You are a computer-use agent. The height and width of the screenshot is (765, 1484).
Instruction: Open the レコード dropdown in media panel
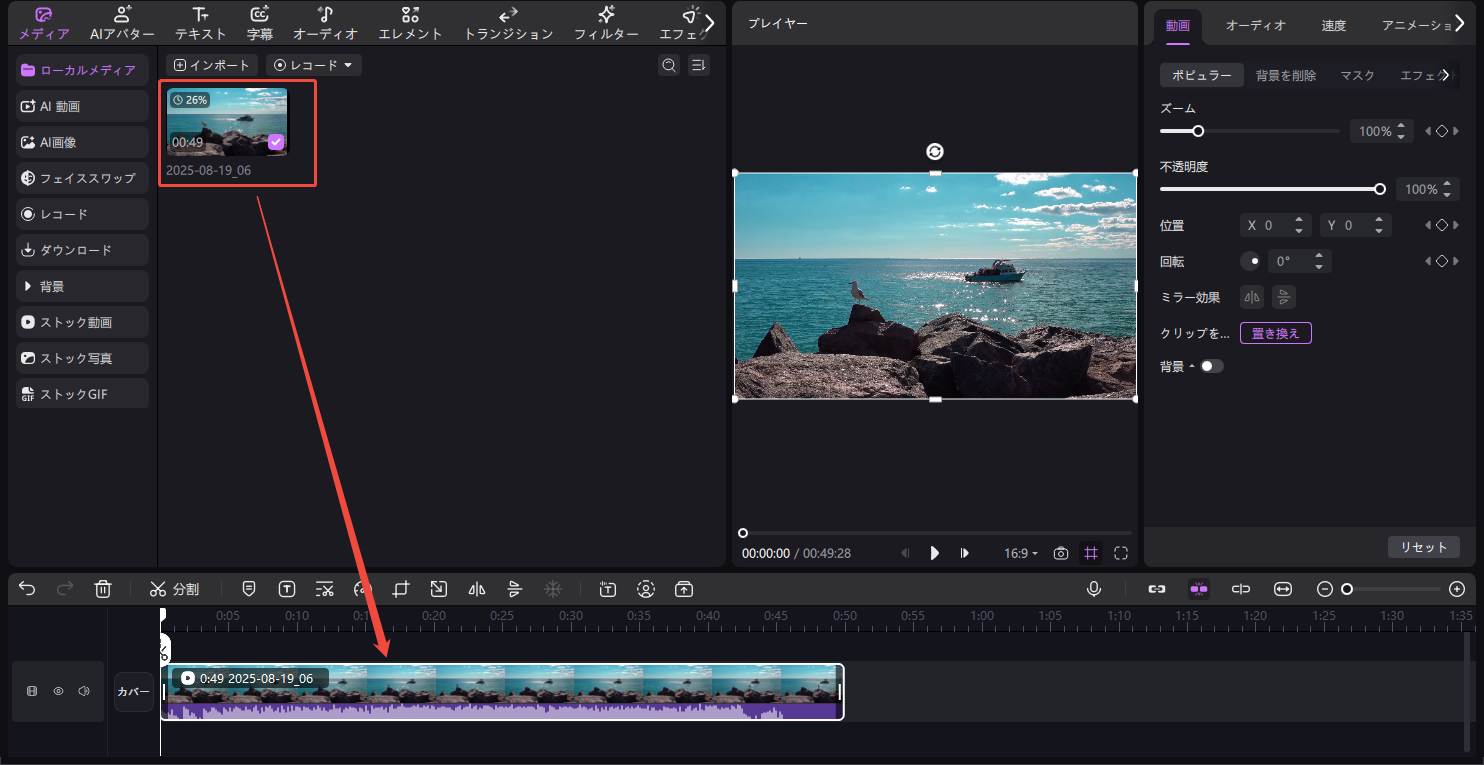pyautogui.click(x=313, y=65)
